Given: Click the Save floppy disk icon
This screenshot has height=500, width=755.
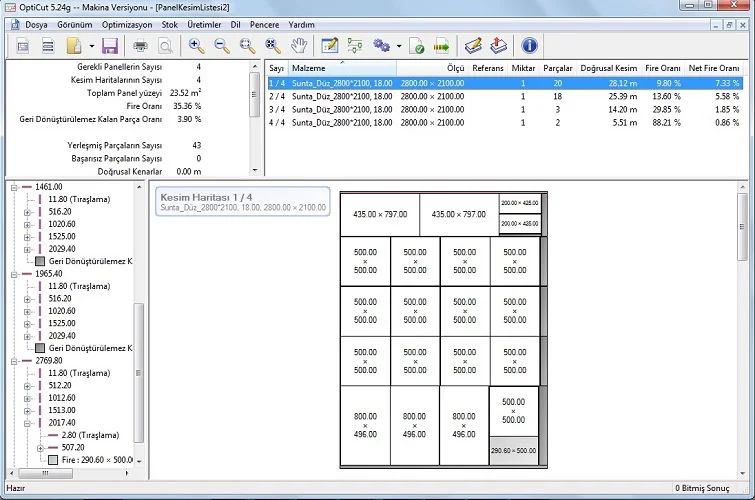Looking at the screenshot, I should coord(110,46).
